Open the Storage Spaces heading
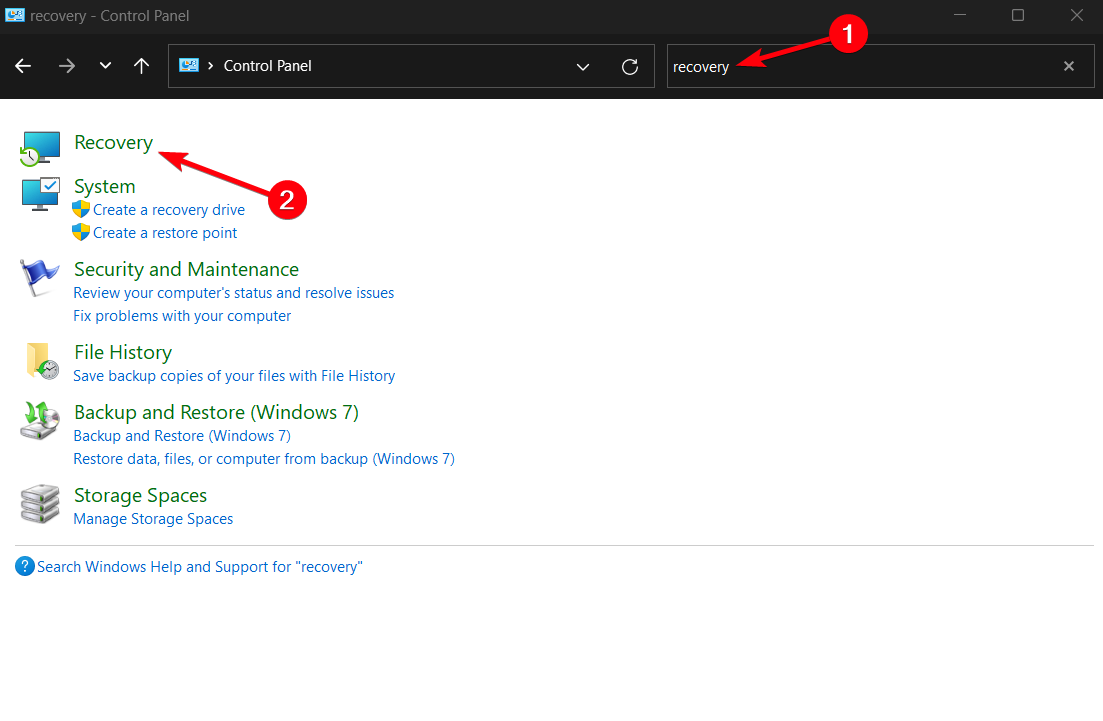Image resolution: width=1103 pixels, height=721 pixels. pyautogui.click(x=141, y=495)
